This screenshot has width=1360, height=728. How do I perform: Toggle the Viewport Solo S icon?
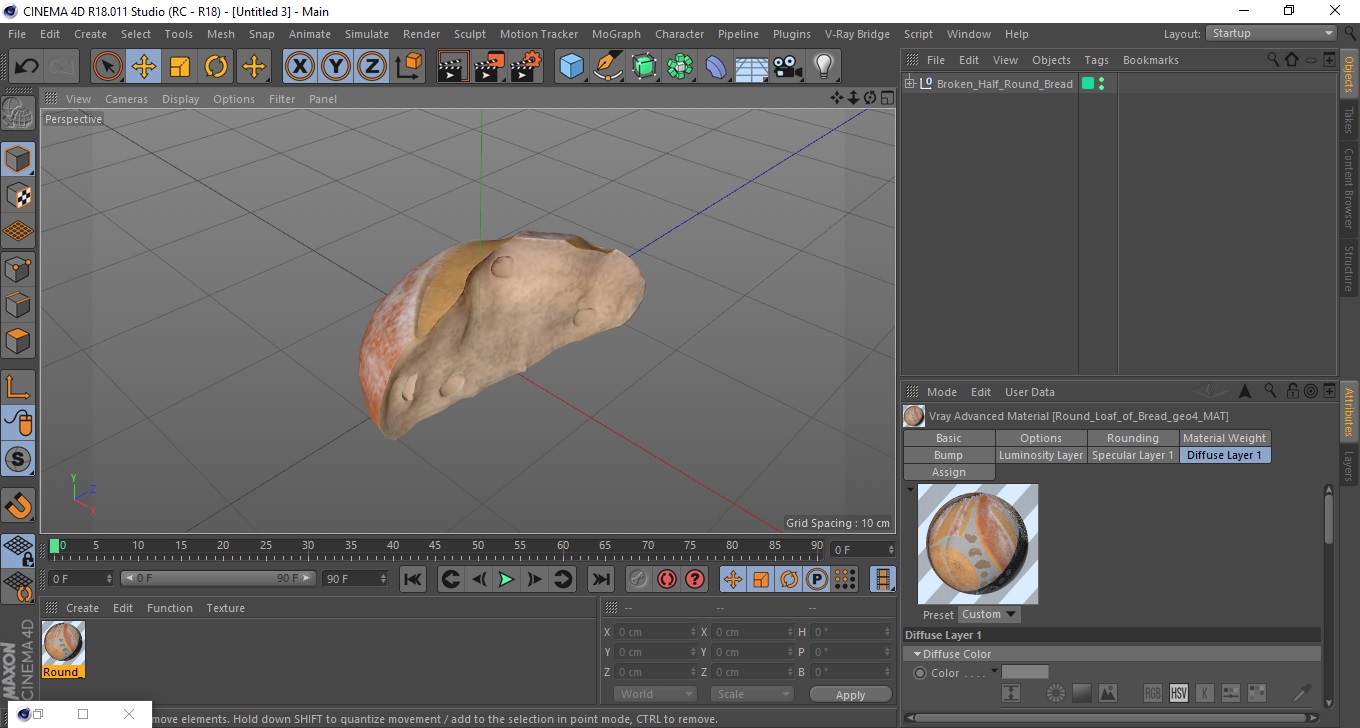click(x=18, y=460)
